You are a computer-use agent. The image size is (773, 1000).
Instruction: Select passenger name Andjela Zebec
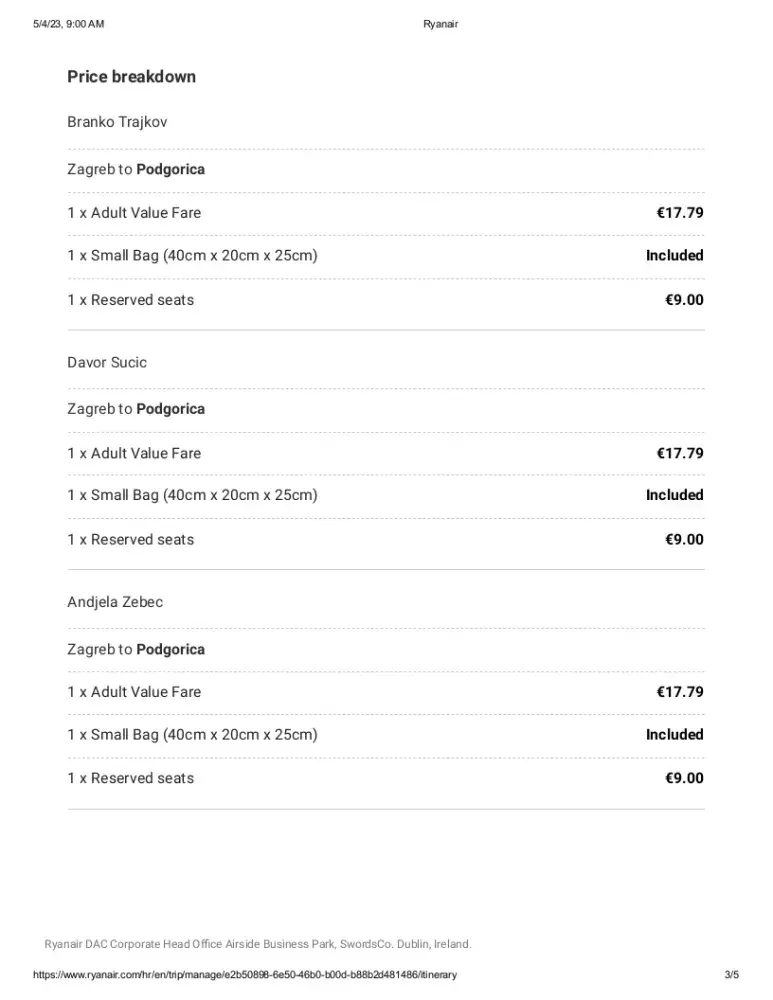115,602
